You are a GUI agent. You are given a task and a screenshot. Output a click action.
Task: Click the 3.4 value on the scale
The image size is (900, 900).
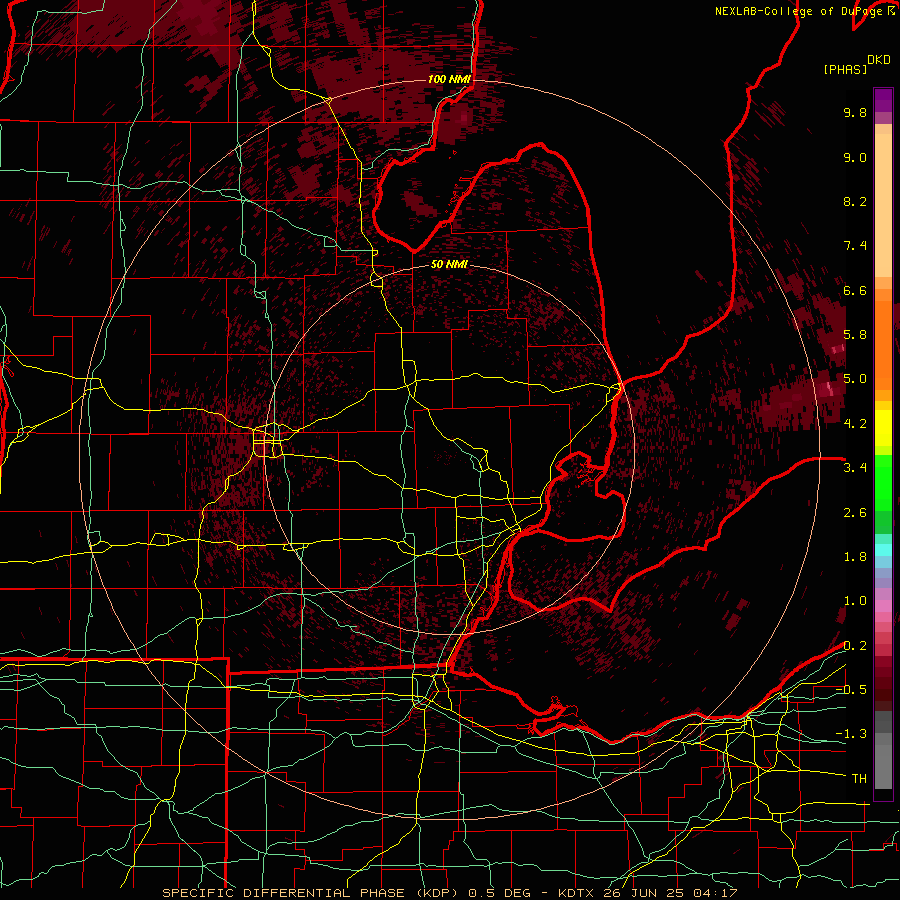pyautogui.click(x=855, y=468)
